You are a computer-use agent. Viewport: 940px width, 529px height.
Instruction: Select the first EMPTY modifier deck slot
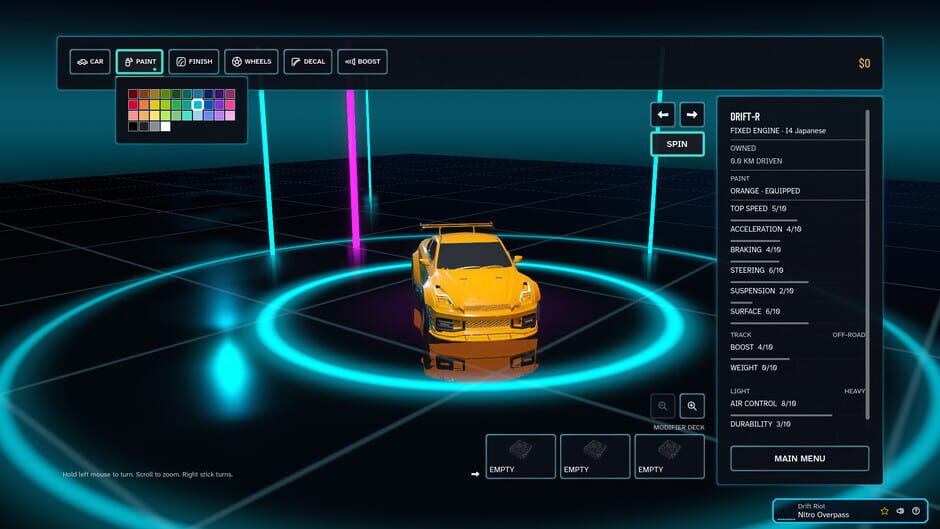tap(520, 456)
